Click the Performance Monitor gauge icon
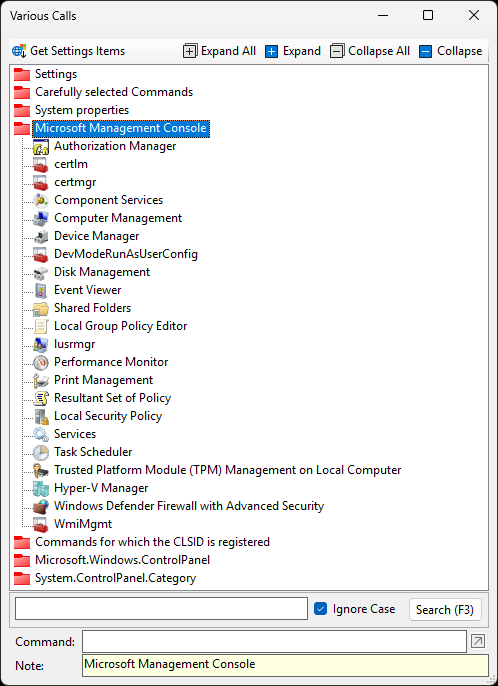 click(41, 362)
